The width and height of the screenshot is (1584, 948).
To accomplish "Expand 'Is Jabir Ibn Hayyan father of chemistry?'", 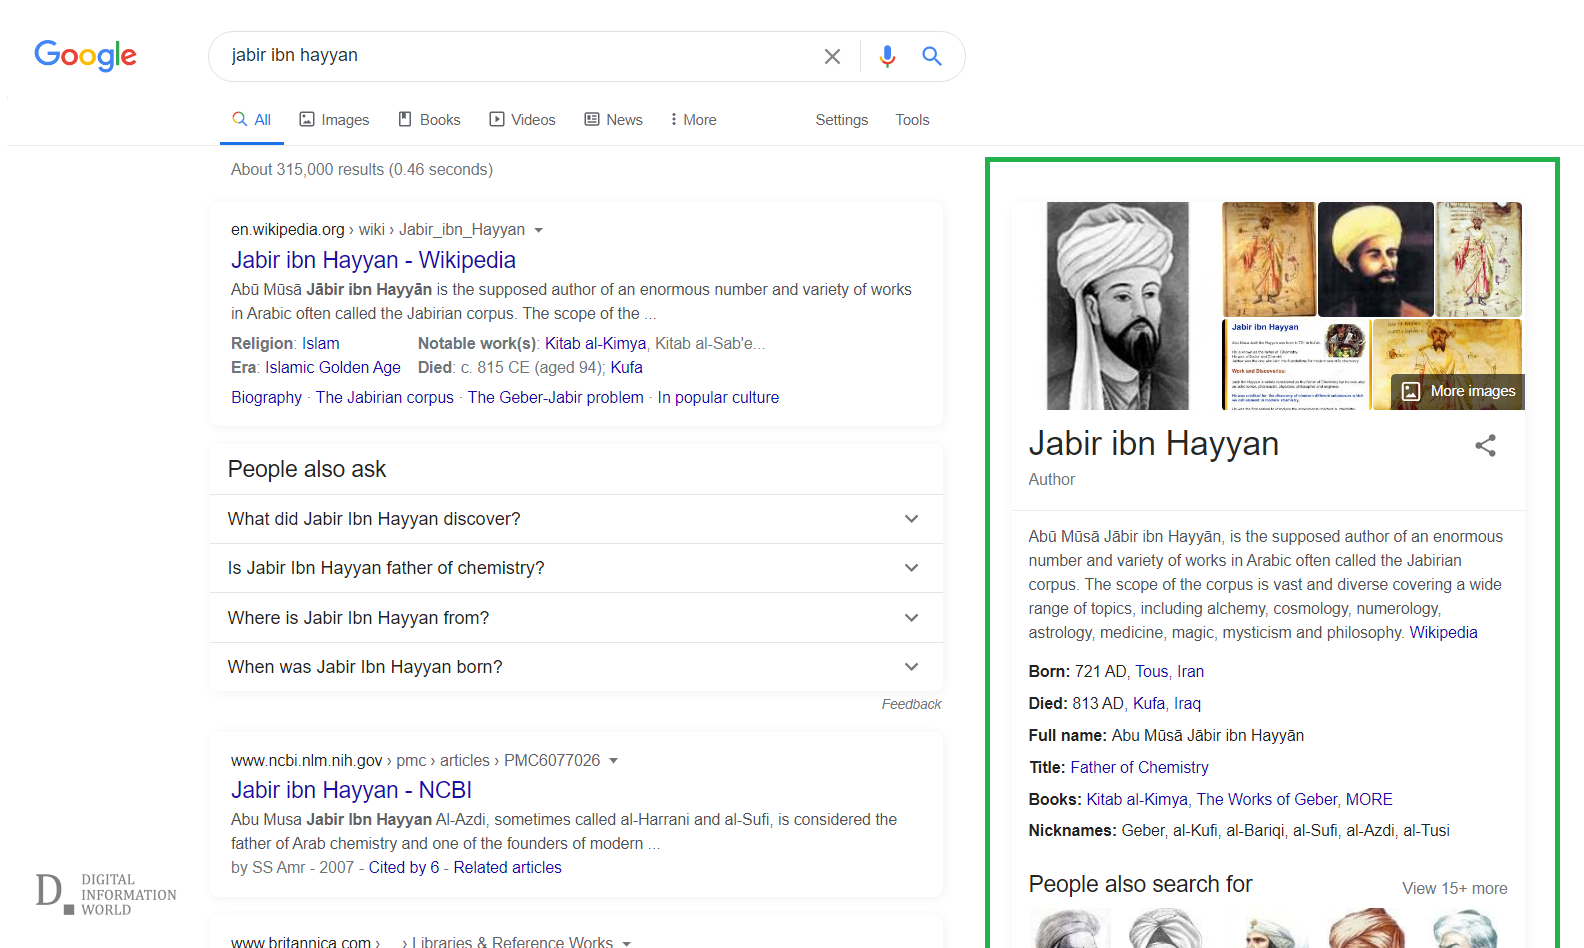I will tap(576, 568).
